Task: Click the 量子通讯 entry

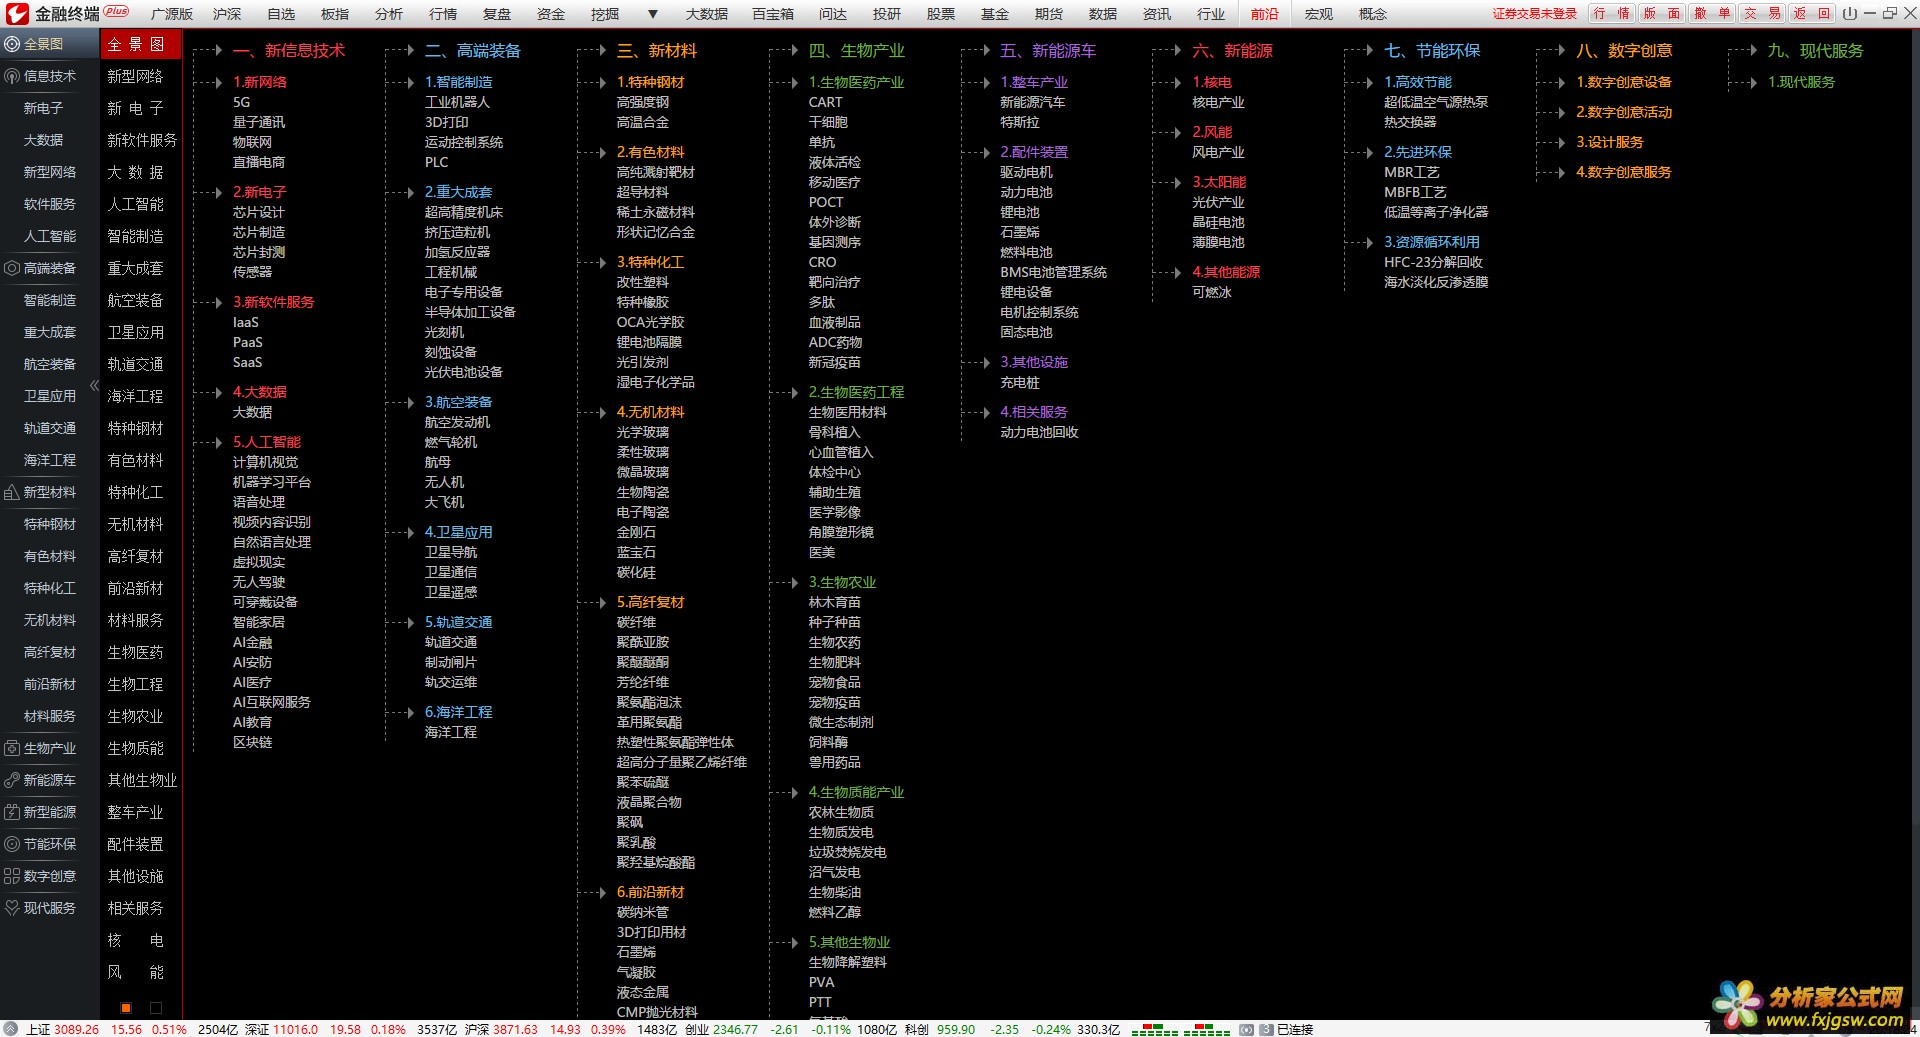Action: (259, 122)
